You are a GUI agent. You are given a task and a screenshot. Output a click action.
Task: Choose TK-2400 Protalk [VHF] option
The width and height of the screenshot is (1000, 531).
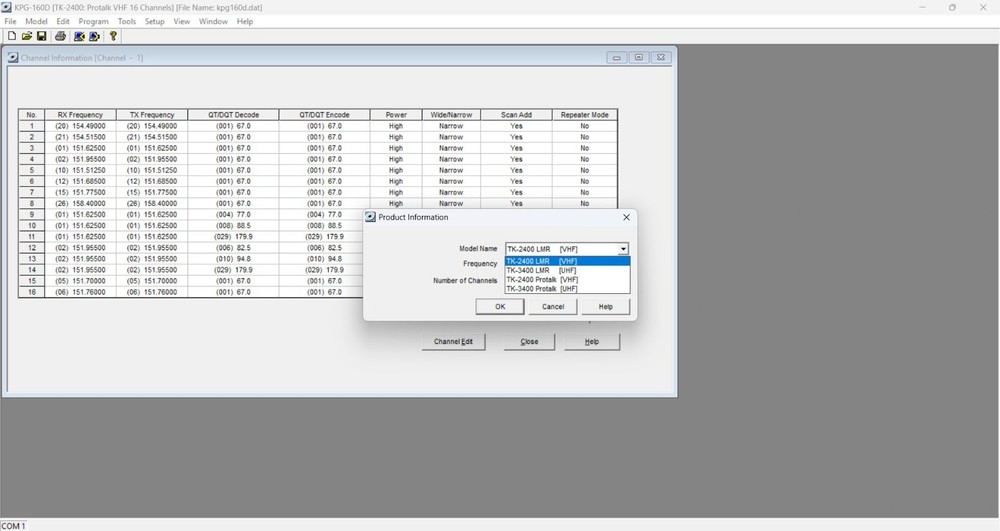click(567, 279)
